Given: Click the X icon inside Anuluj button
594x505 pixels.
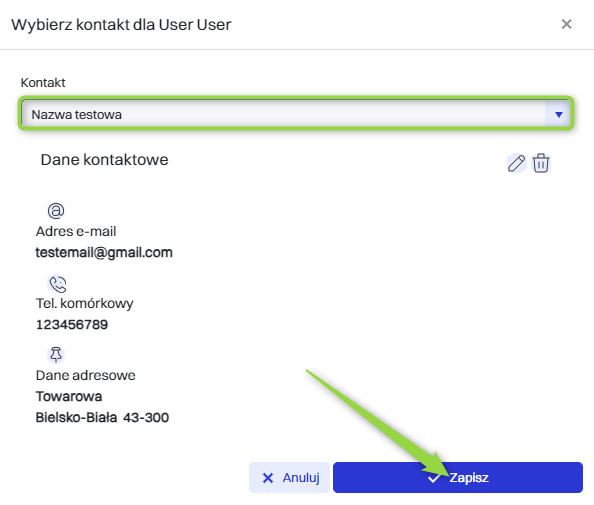Looking at the screenshot, I should pyautogui.click(x=268, y=478).
